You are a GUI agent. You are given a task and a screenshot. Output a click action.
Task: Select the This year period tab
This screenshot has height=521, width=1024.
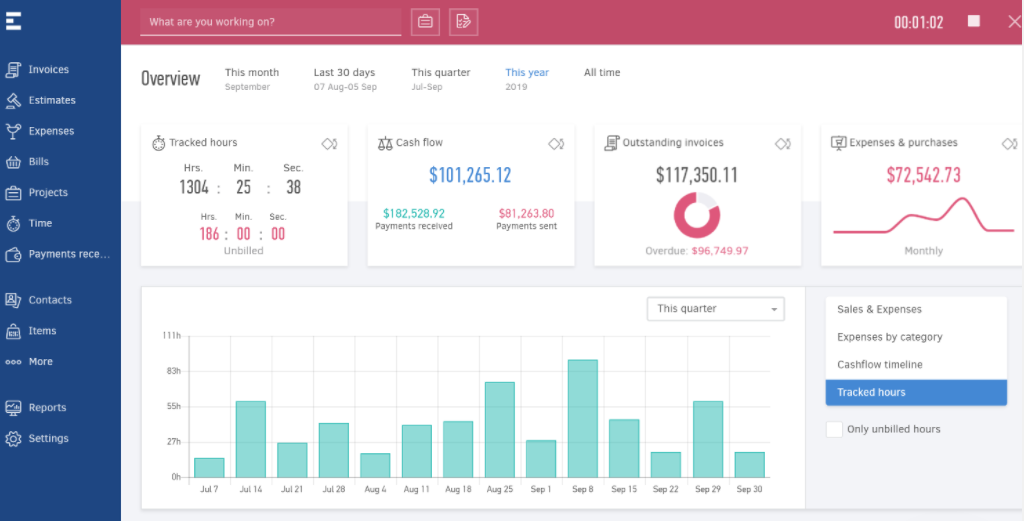[527, 79]
